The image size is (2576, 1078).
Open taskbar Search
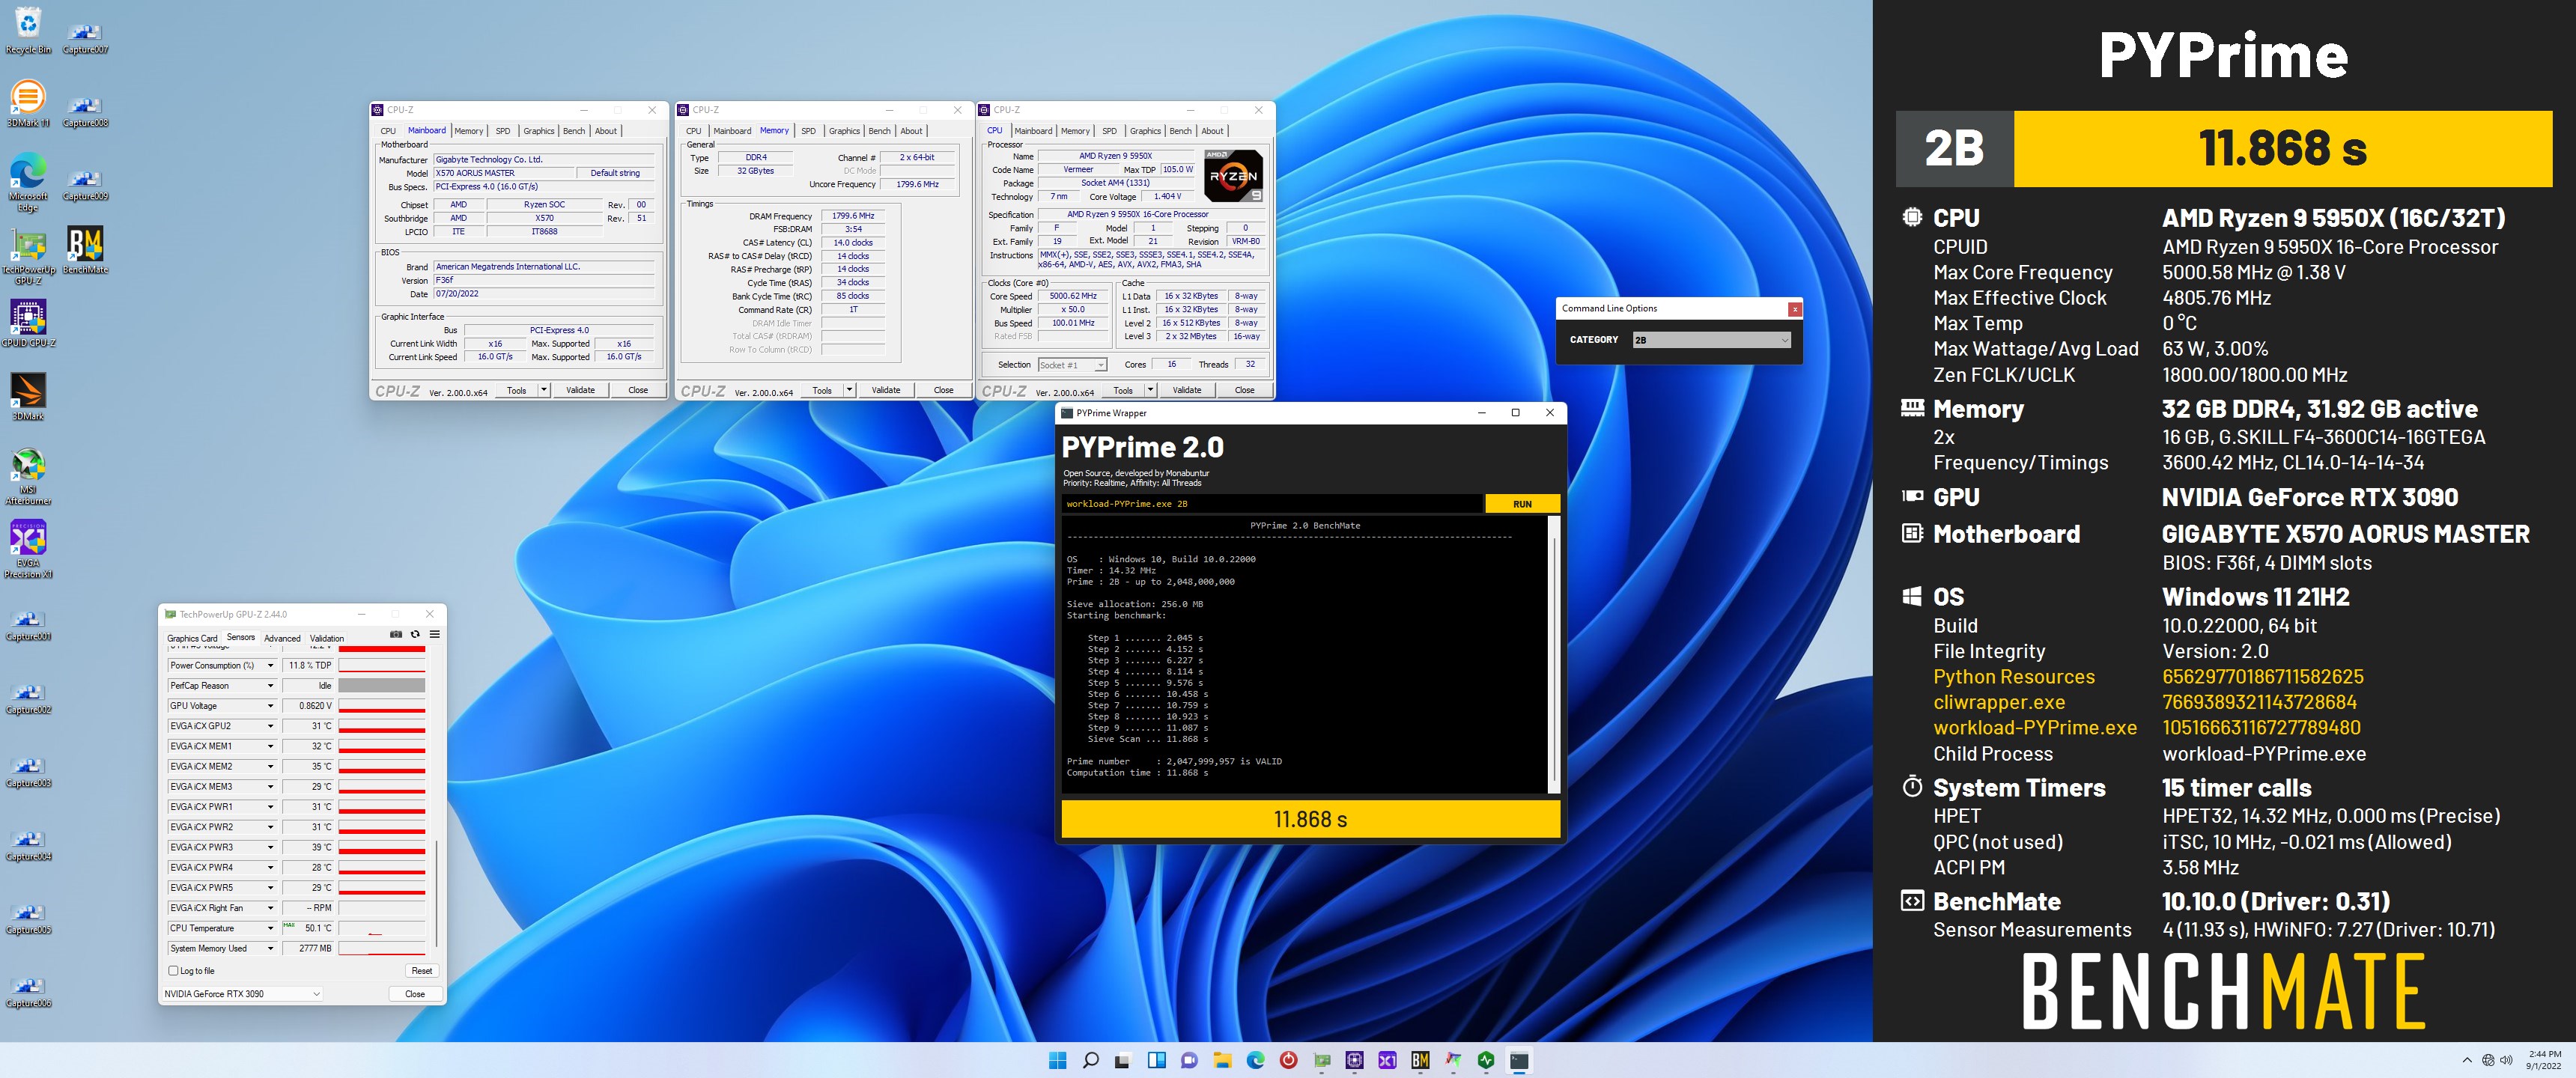point(1090,1060)
